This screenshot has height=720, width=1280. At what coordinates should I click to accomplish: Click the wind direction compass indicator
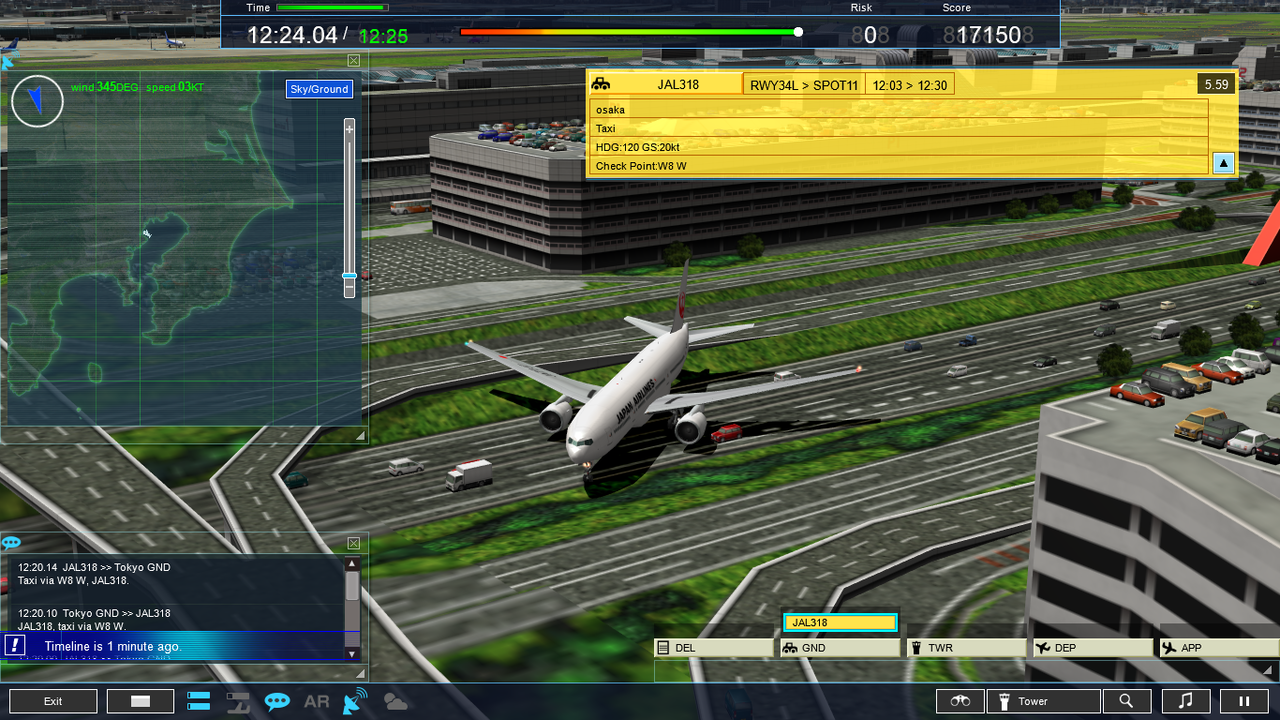pyautogui.click(x=37, y=100)
